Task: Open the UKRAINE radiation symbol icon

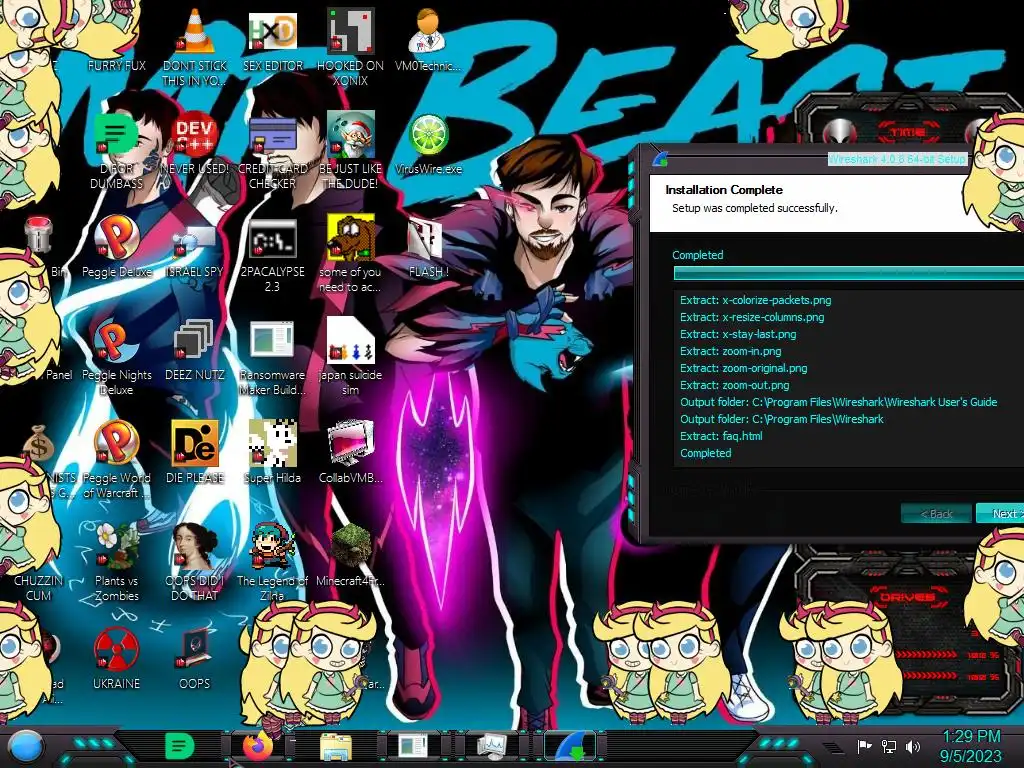Action: click(116, 649)
